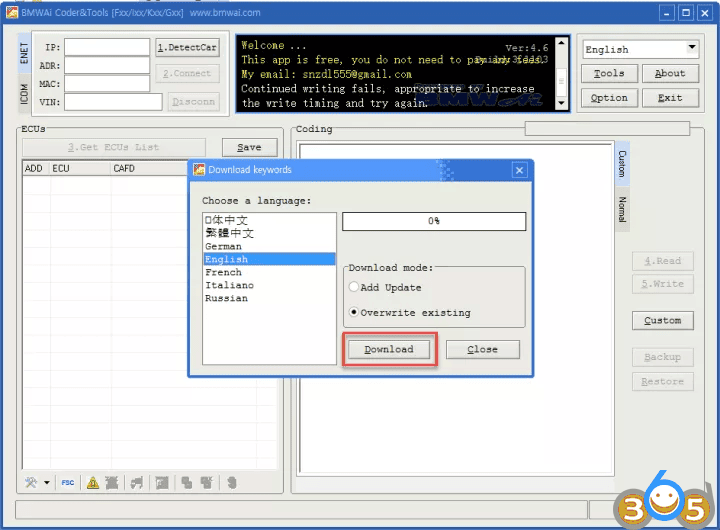
Task: Click the 1.DetectCar button
Action: click(x=187, y=47)
